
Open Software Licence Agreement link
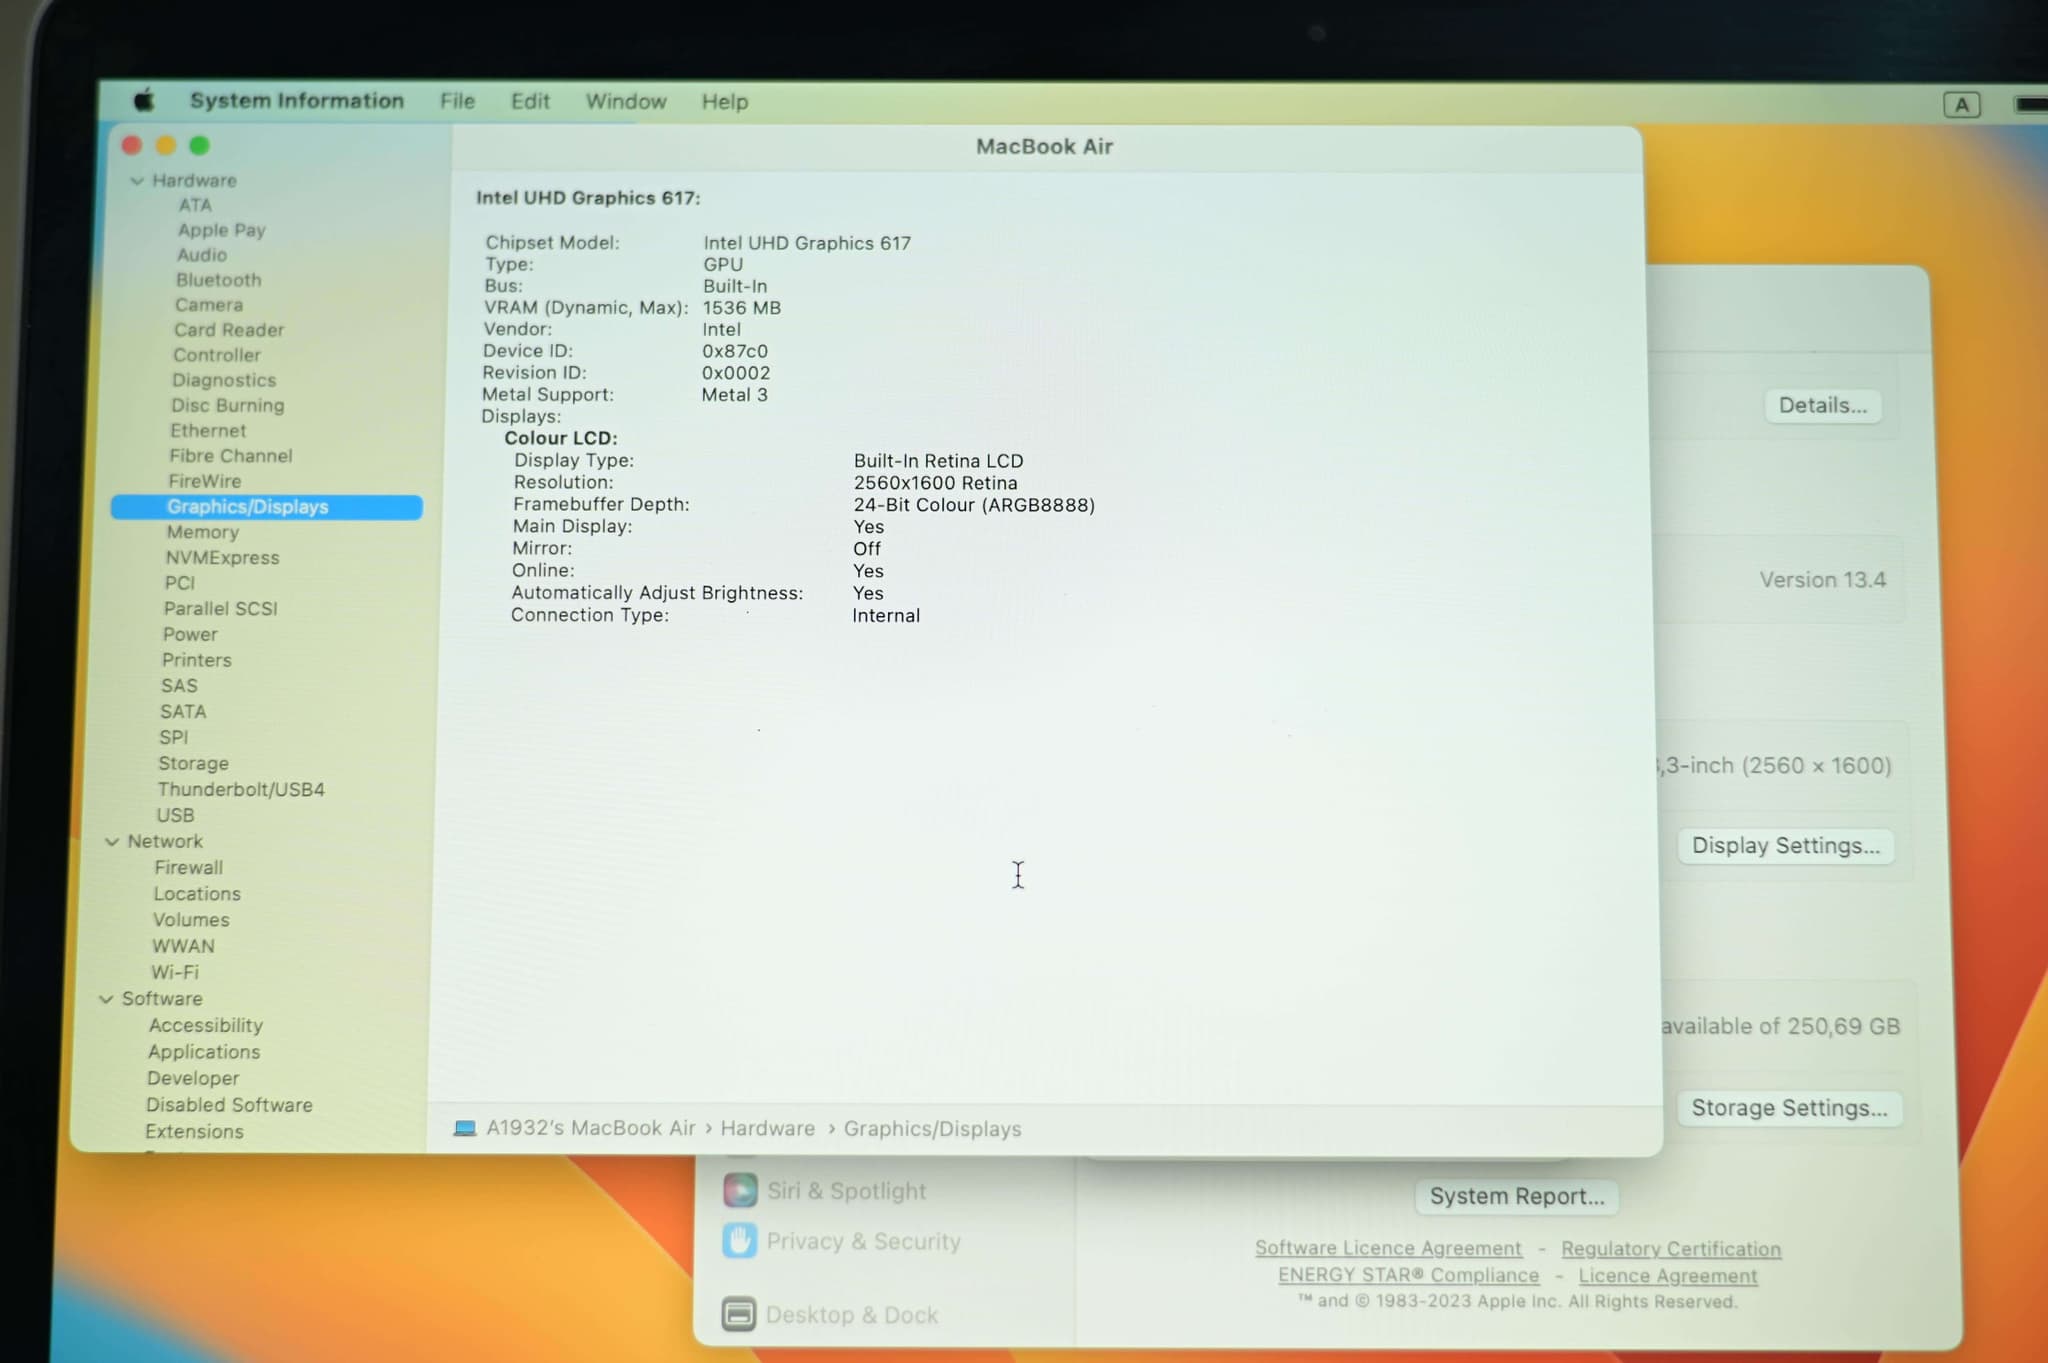[x=1388, y=1248]
